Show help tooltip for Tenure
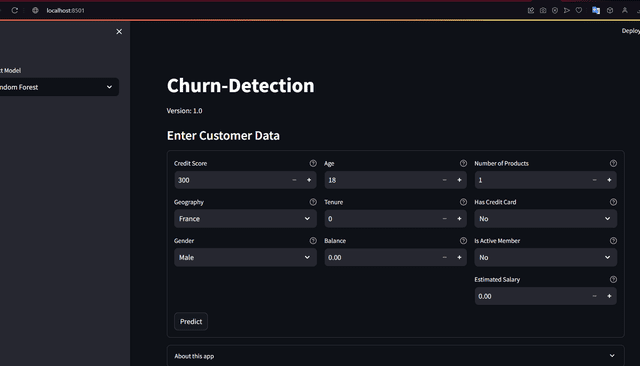The height and width of the screenshot is (366, 640). tap(463, 202)
